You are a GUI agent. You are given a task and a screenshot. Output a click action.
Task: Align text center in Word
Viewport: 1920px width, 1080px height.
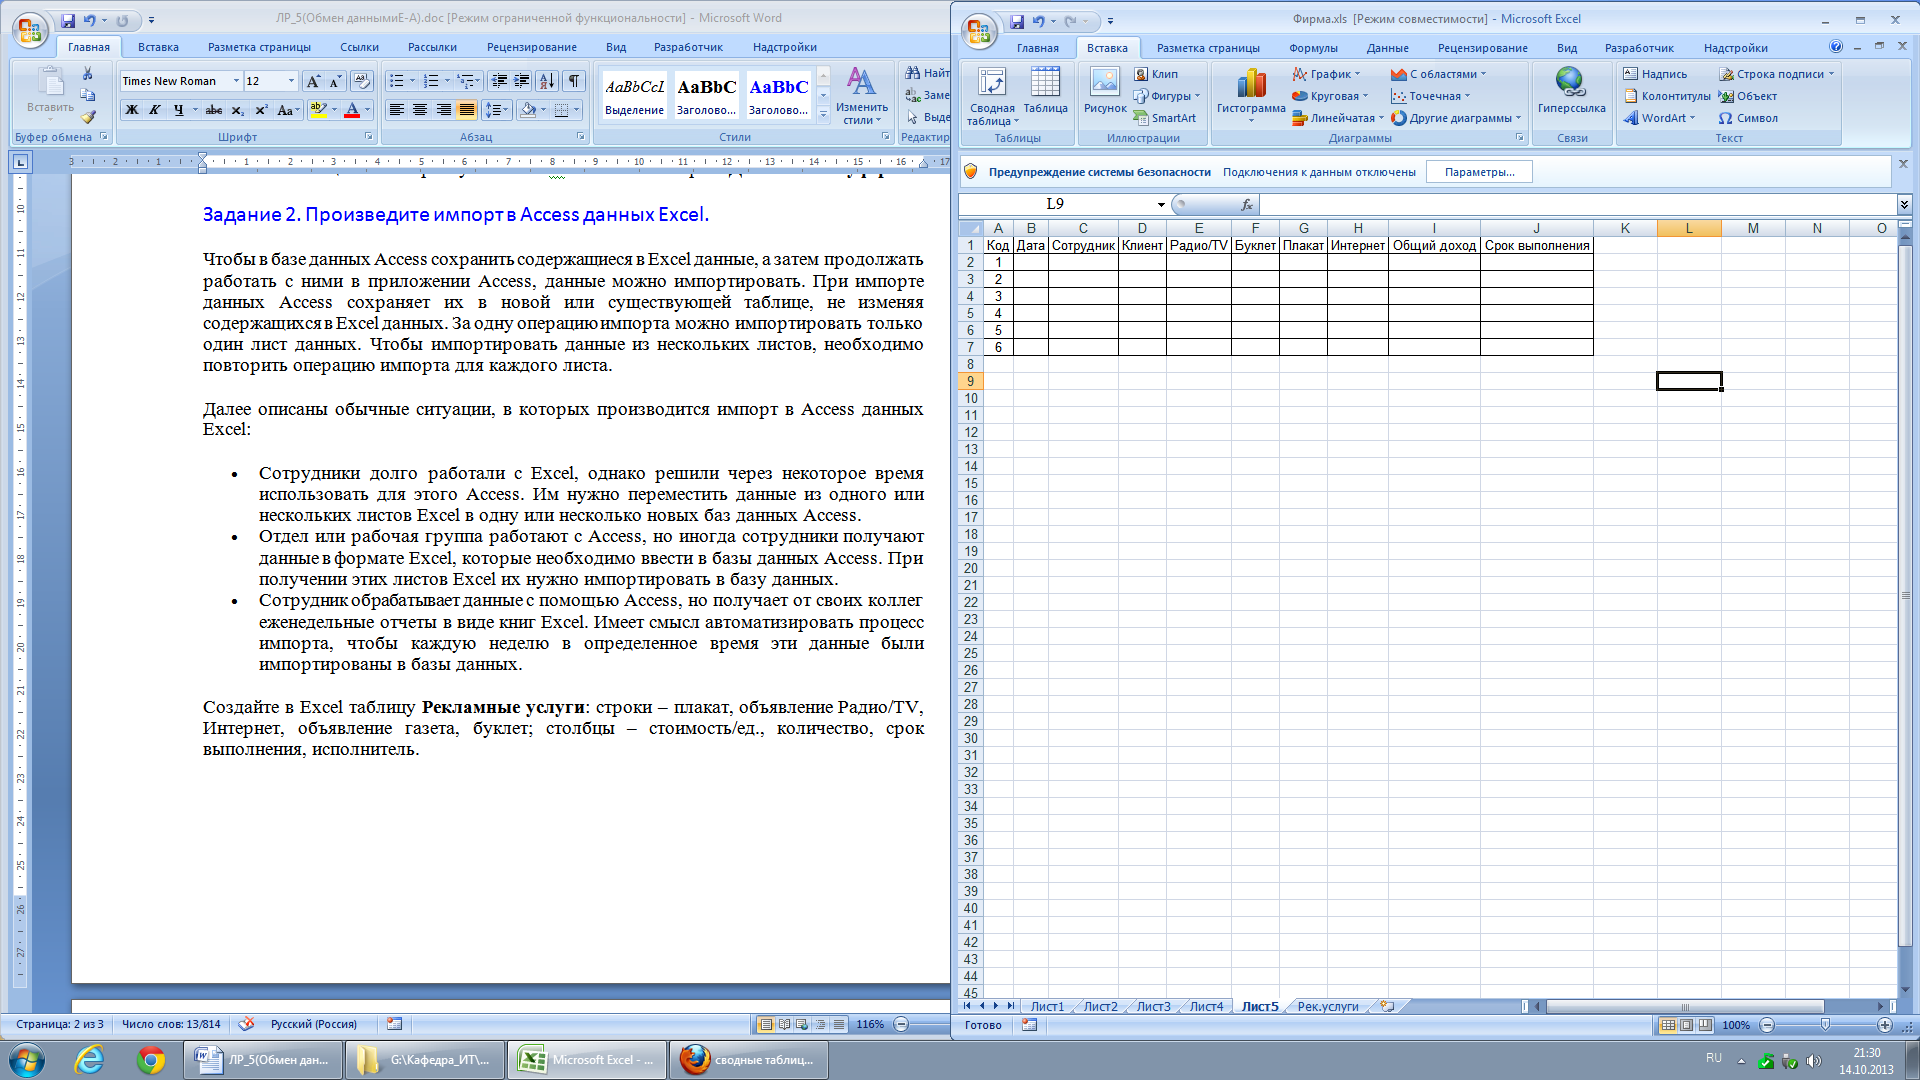click(420, 110)
